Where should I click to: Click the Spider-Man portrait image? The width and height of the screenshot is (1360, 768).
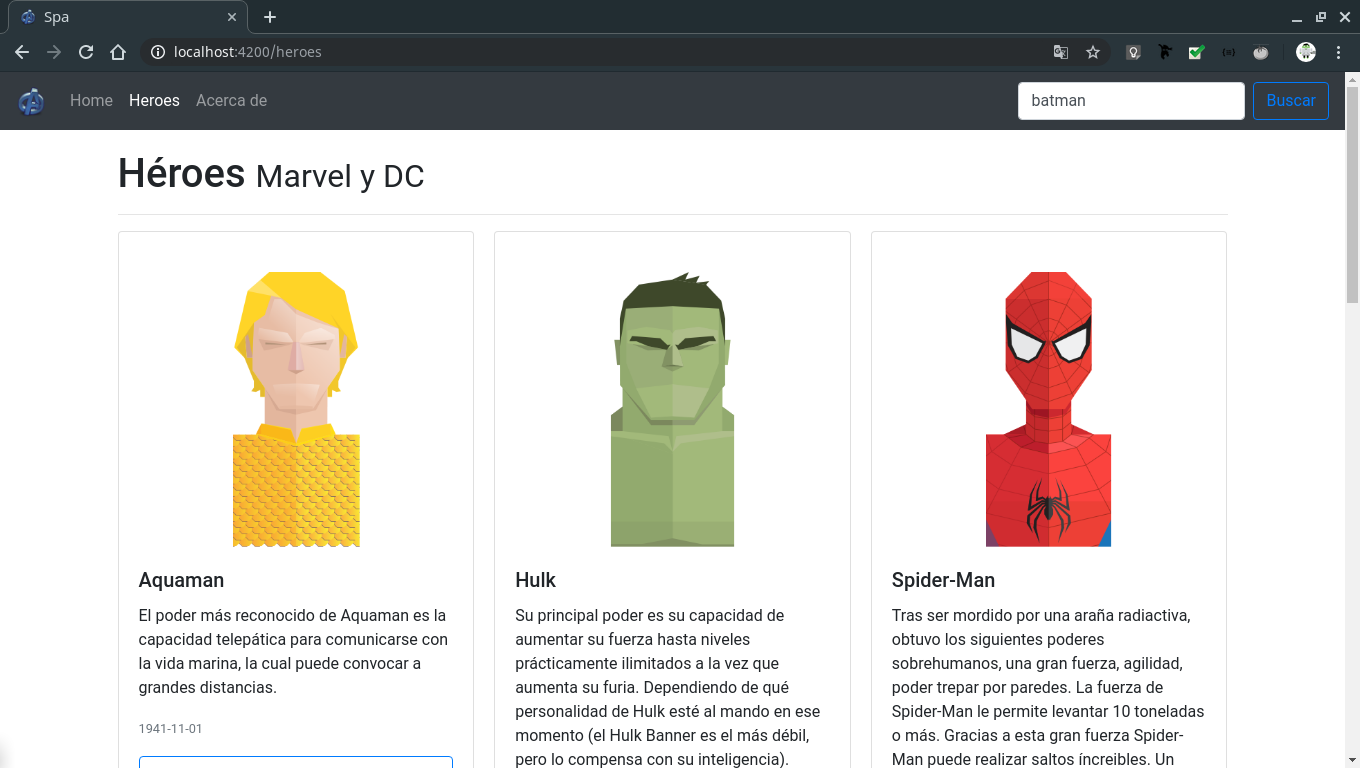(x=1048, y=409)
